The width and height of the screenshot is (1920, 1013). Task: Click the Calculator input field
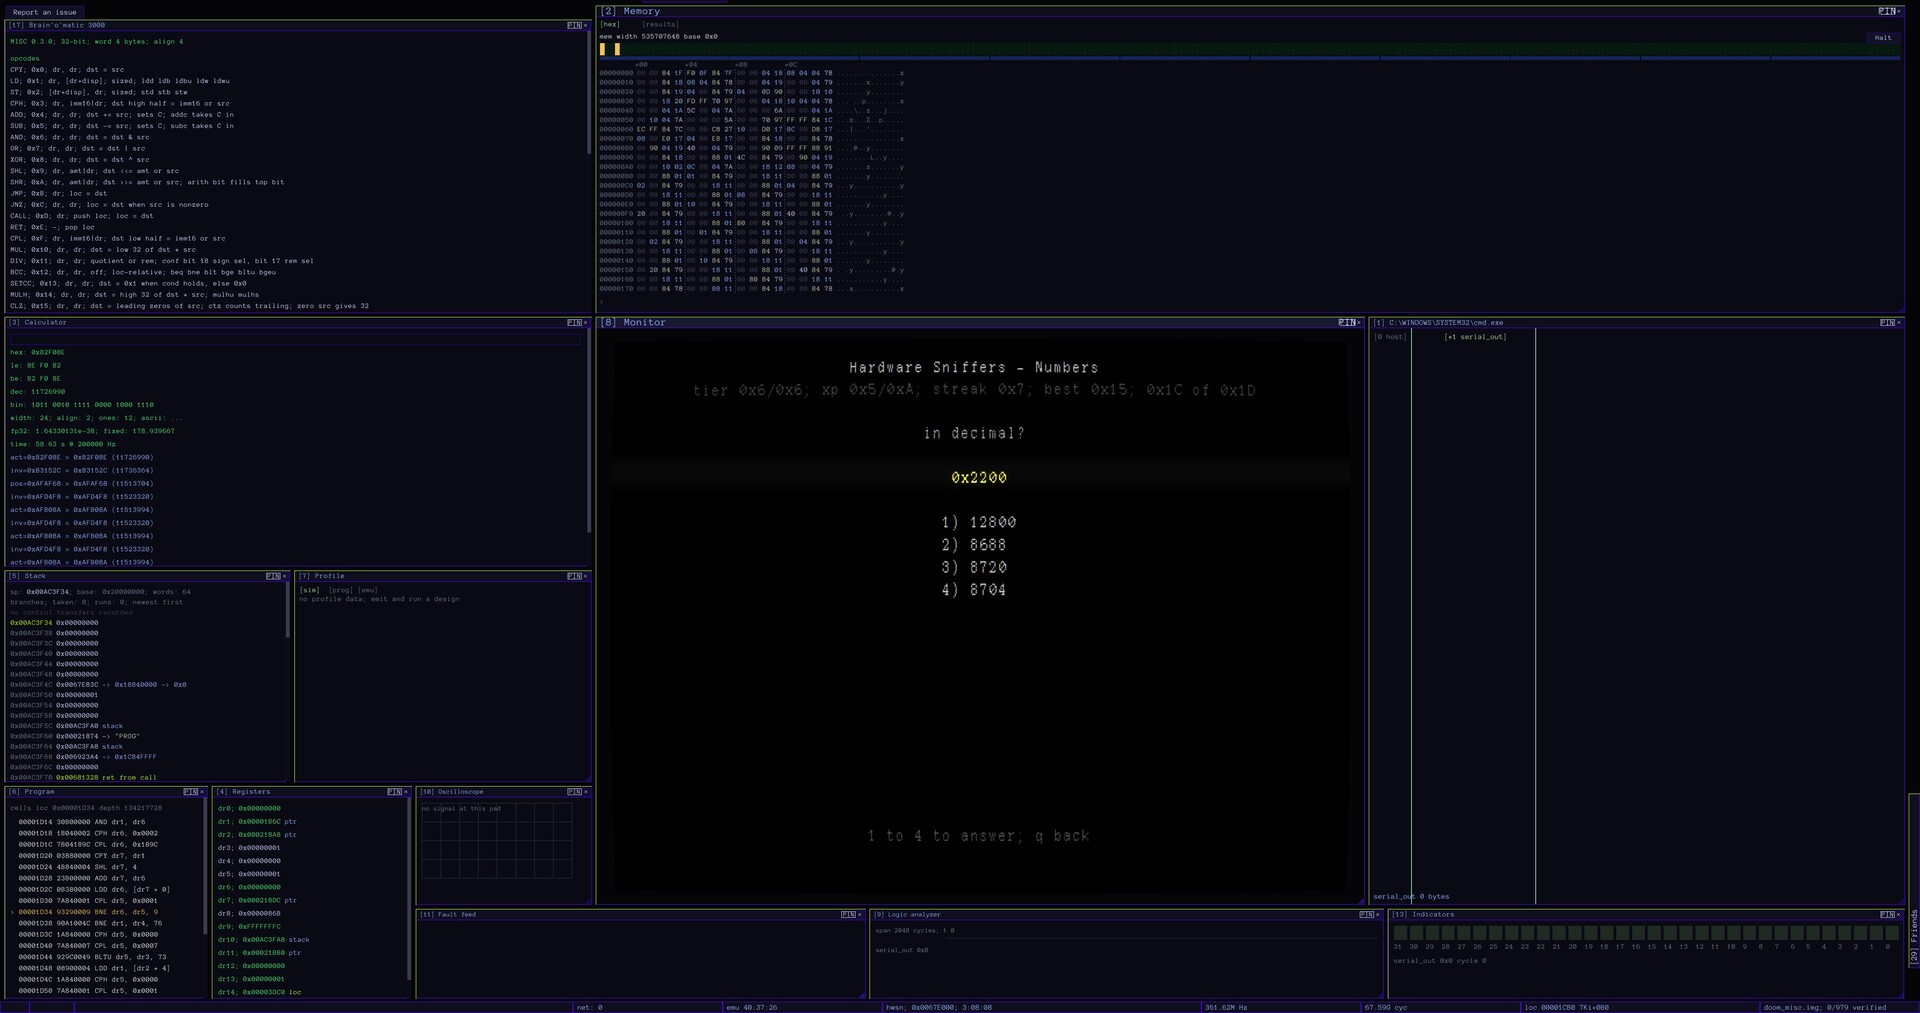click(295, 338)
